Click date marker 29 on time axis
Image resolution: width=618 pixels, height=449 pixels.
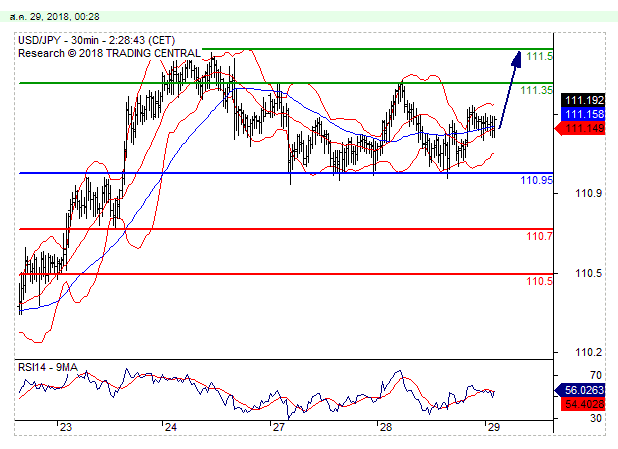coord(493,427)
